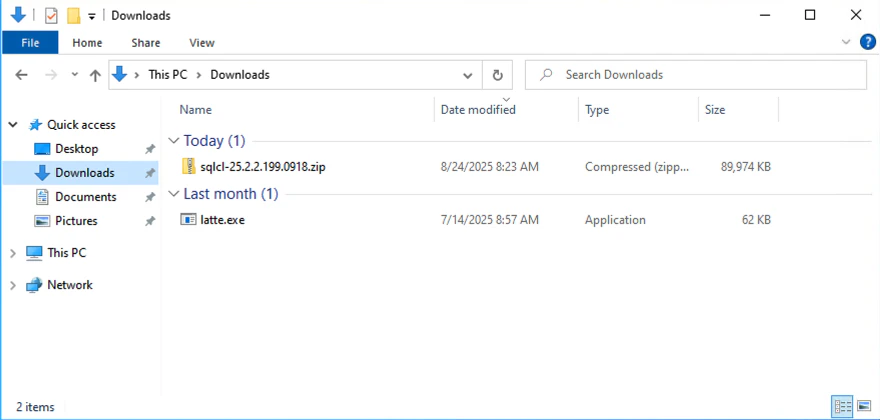
Task: Click the 7/14/2025 8:57 AM date cell
Action: (489, 220)
